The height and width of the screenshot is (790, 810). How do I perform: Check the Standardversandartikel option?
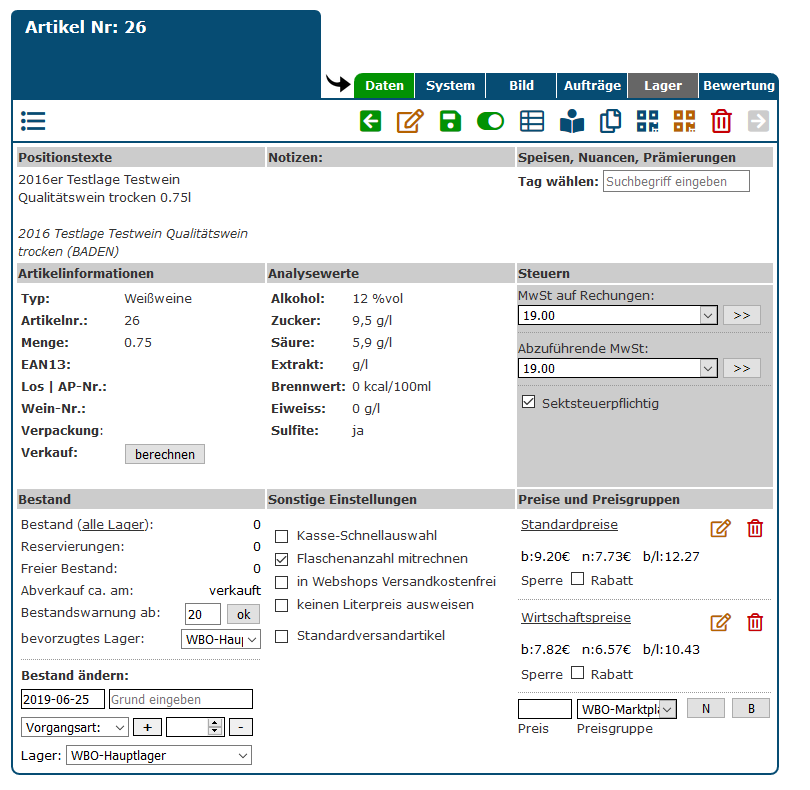coord(282,636)
